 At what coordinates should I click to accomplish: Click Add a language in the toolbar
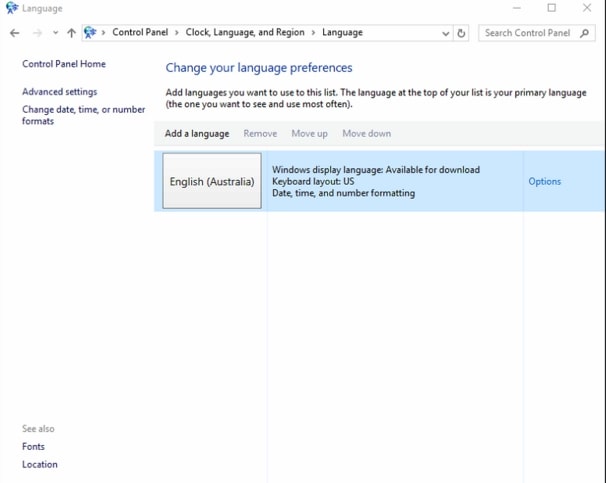point(197,133)
